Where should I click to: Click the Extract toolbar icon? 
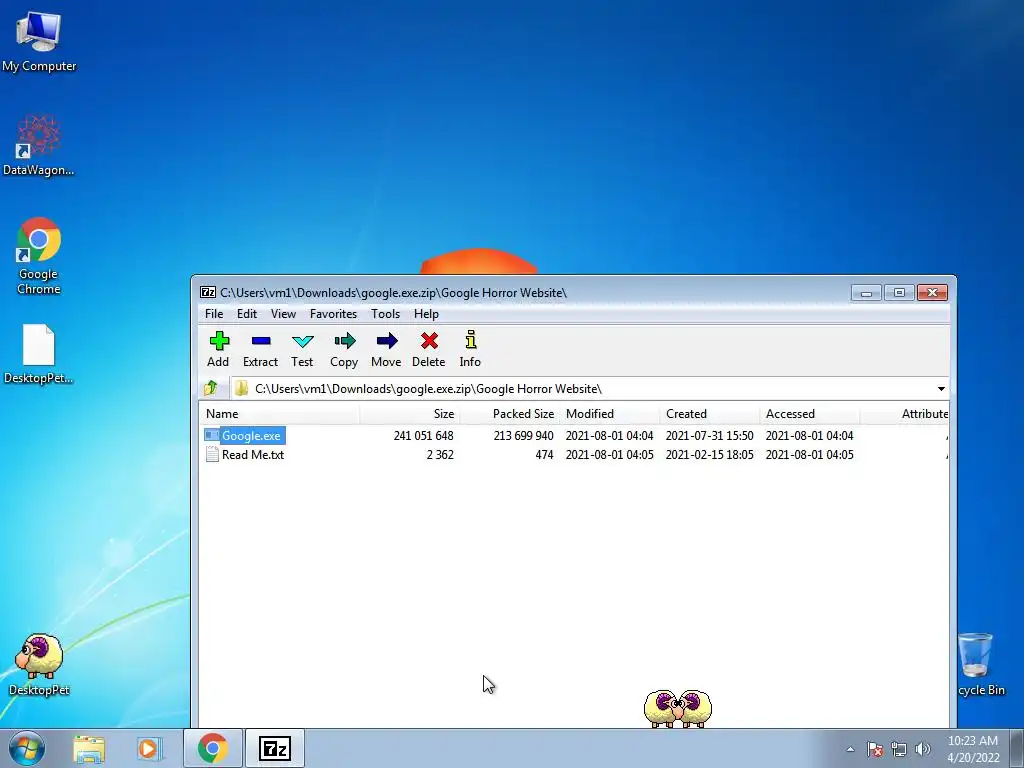coord(261,340)
